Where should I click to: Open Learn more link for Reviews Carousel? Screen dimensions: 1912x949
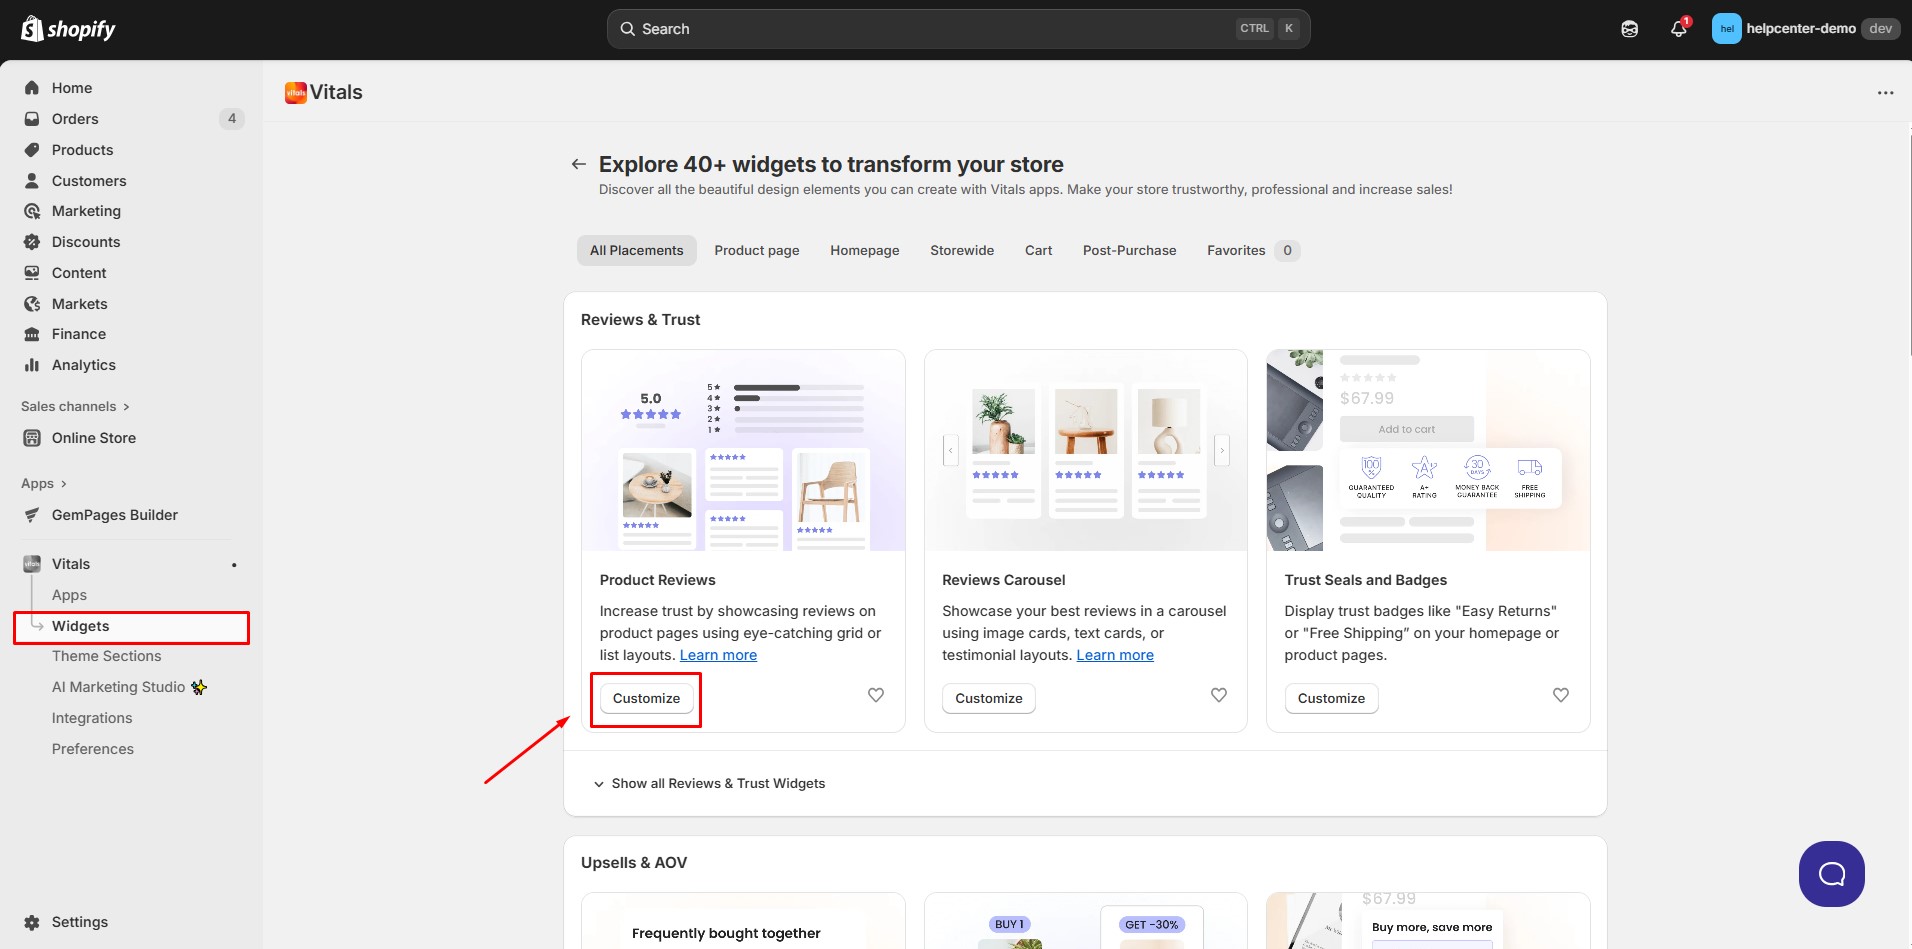tap(1114, 655)
